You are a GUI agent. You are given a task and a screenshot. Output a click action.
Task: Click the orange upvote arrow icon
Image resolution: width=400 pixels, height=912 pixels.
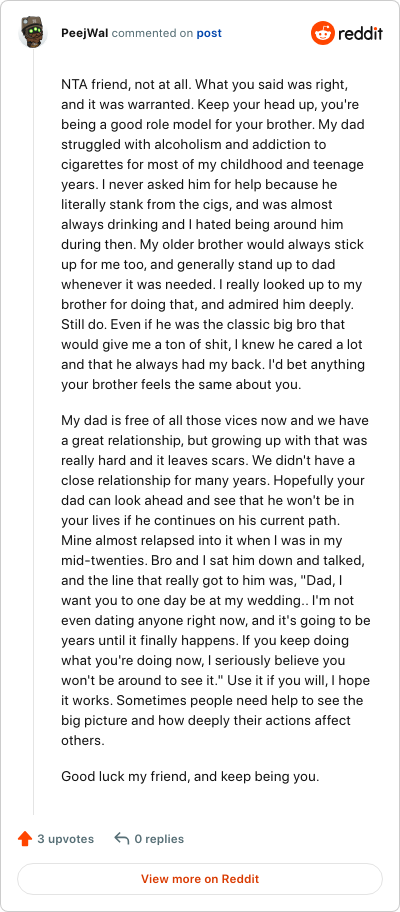point(24,839)
